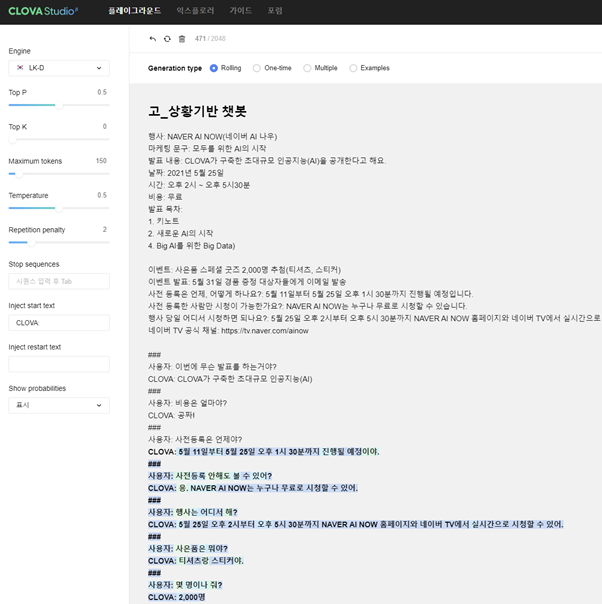Viewport: 602px width, 604px height.
Task: Click the line '사용자: 이번에 무슨 발표를 하는거야?'
Action: pos(212,366)
